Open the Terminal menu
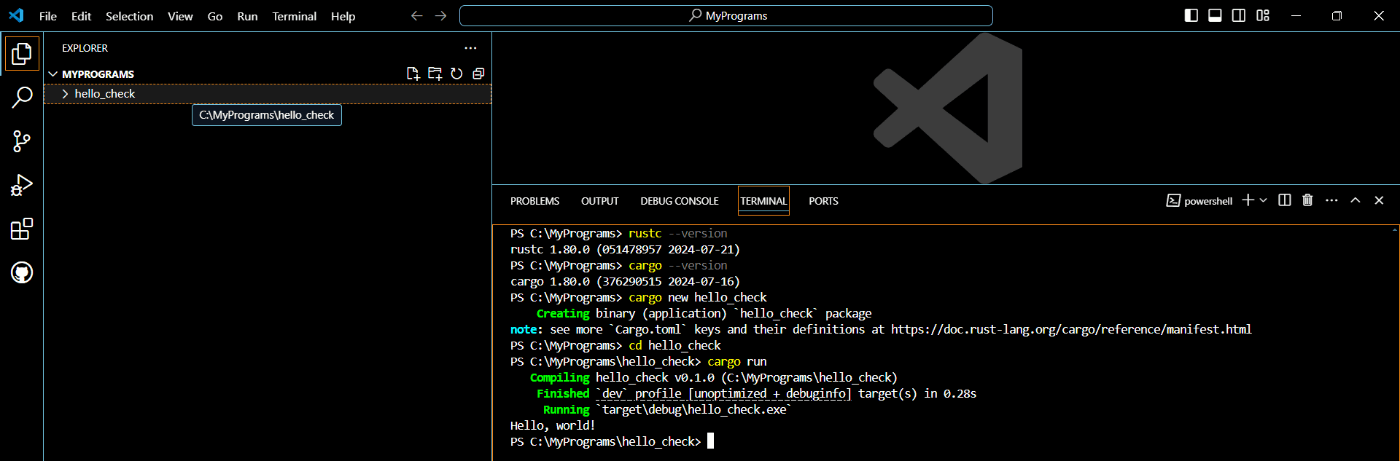Viewport: 1400px width, 461px height. coord(295,16)
